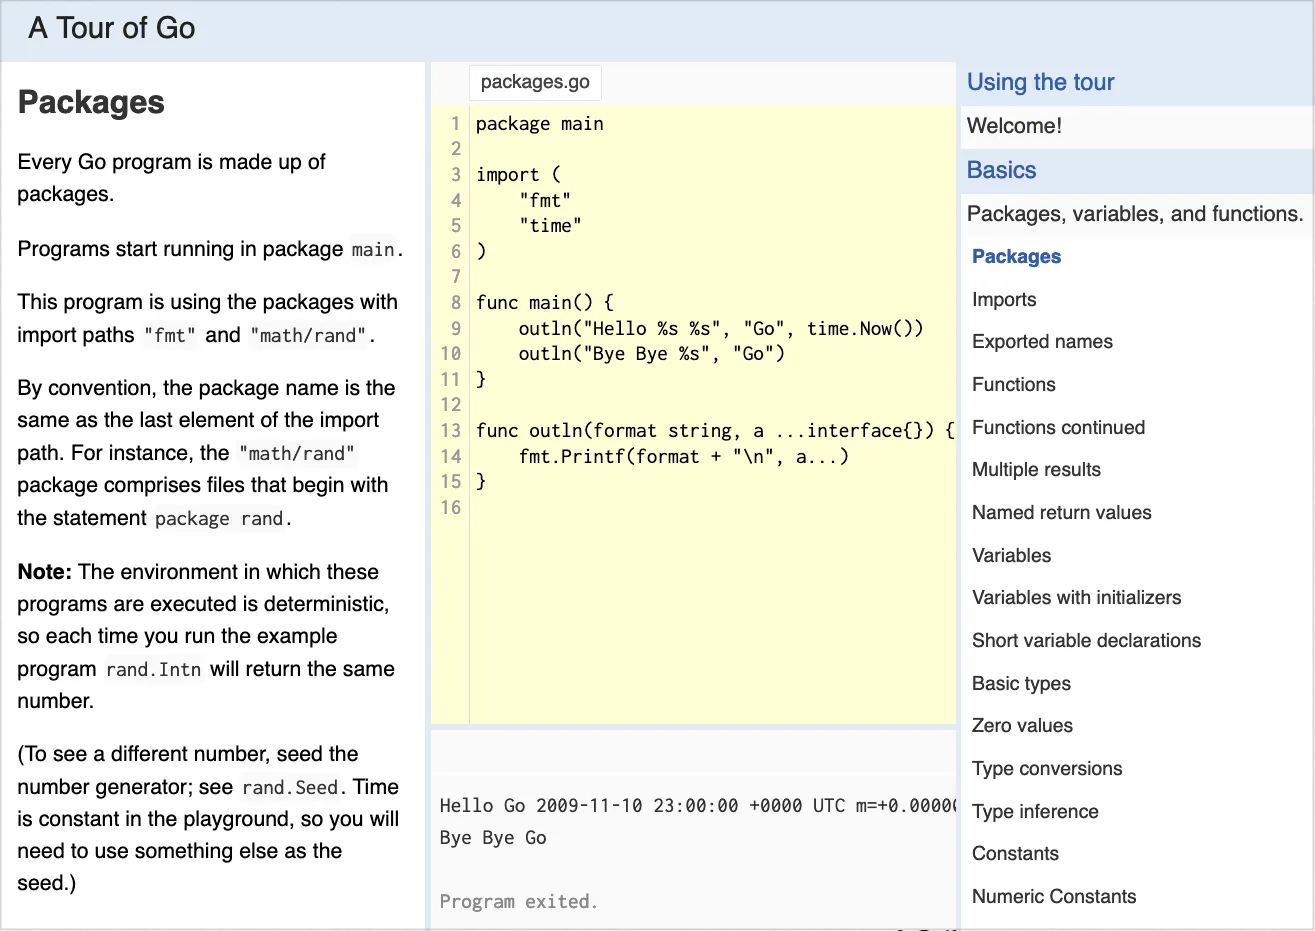1315x931 pixels.
Task: Open the Imports lesson
Action: coord(1004,300)
